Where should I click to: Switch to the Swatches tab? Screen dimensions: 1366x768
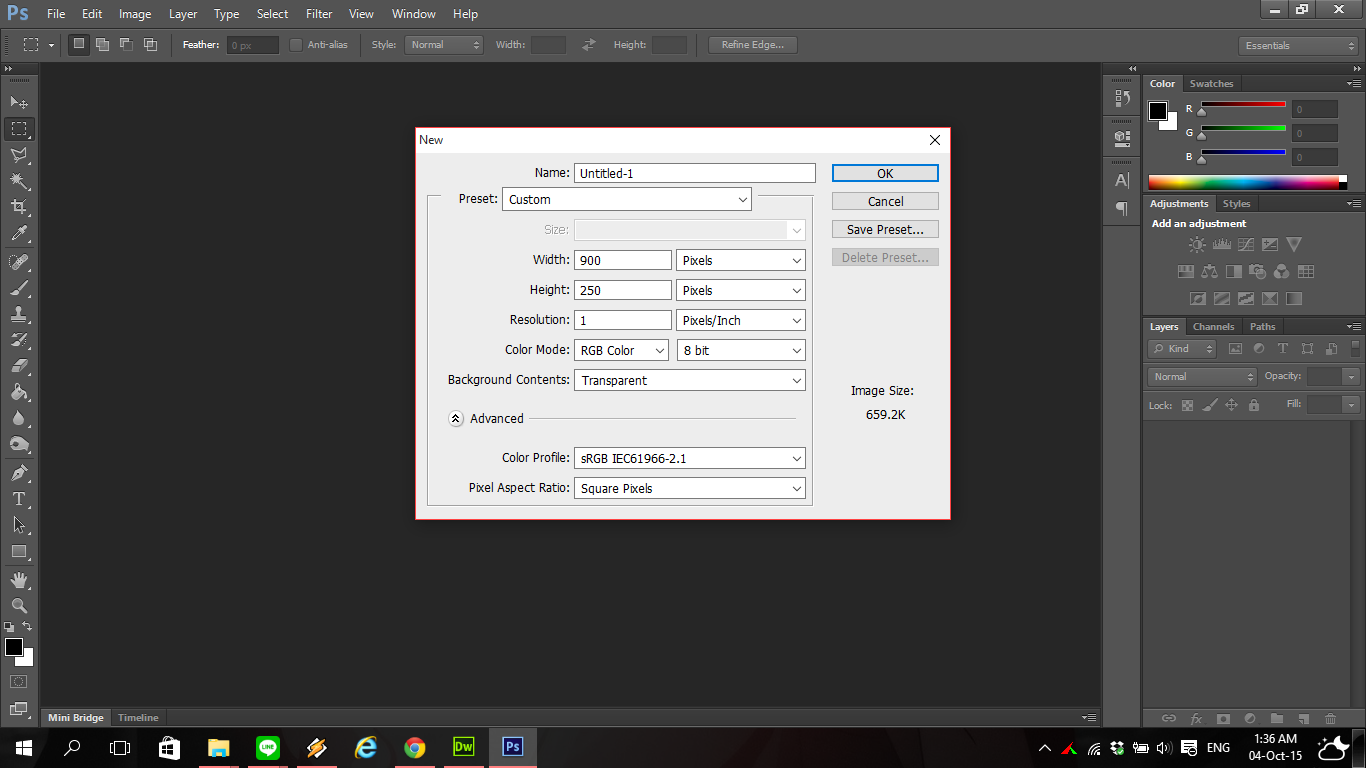pos(1211,84)
